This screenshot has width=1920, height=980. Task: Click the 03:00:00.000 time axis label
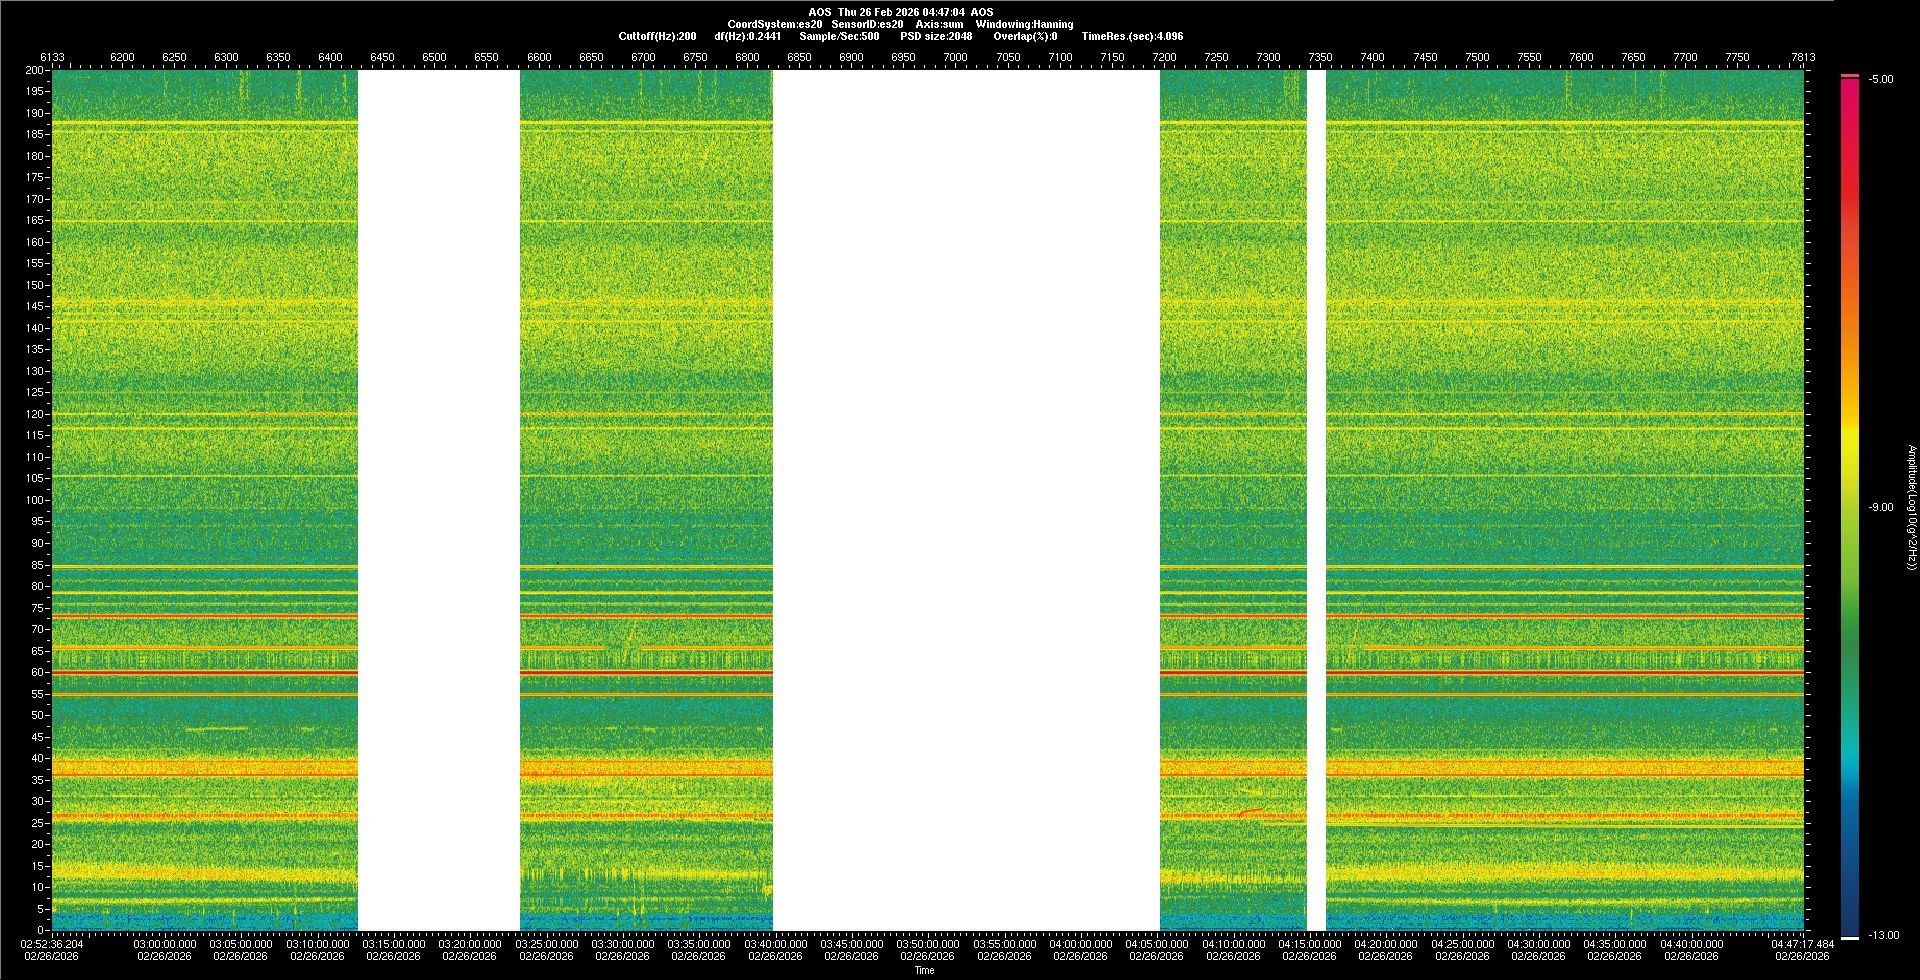(x=165, y=944)
